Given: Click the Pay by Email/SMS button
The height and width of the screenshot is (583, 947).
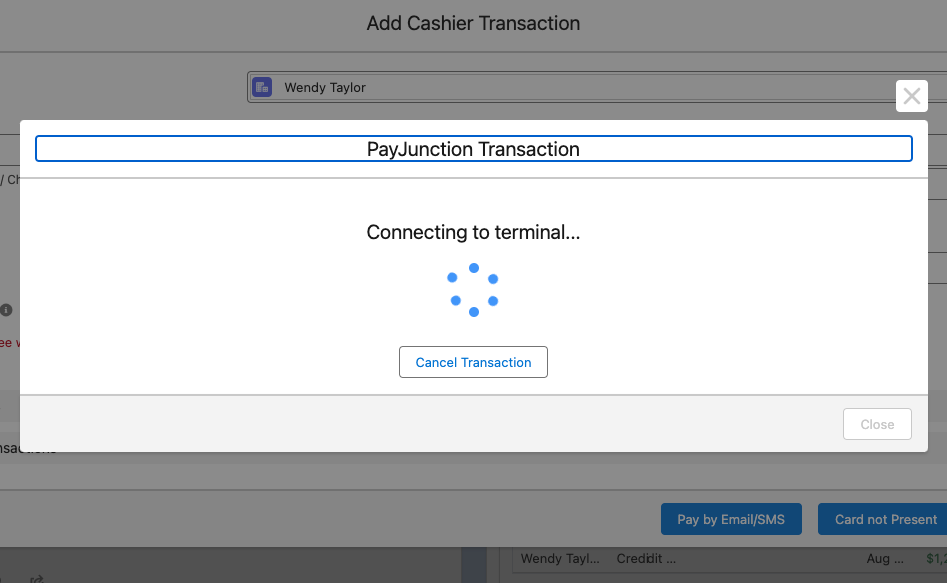Looking at the screenshot, I should (731, 519).
